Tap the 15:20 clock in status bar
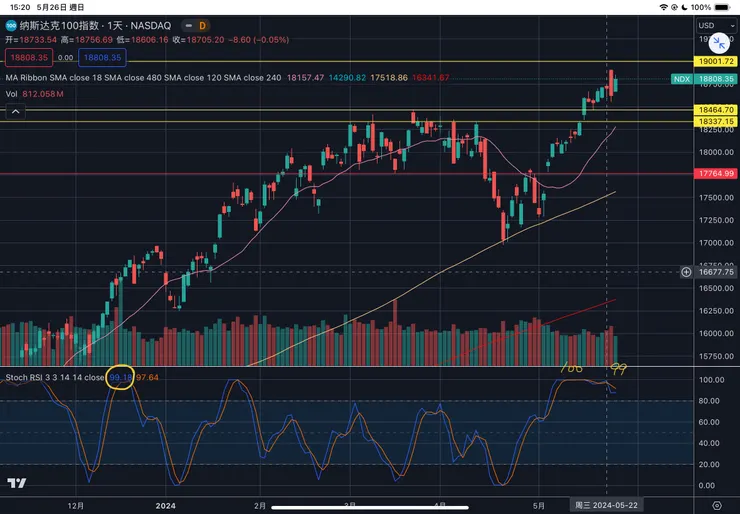This screenshot has width=740, height=514. point(20,7)
